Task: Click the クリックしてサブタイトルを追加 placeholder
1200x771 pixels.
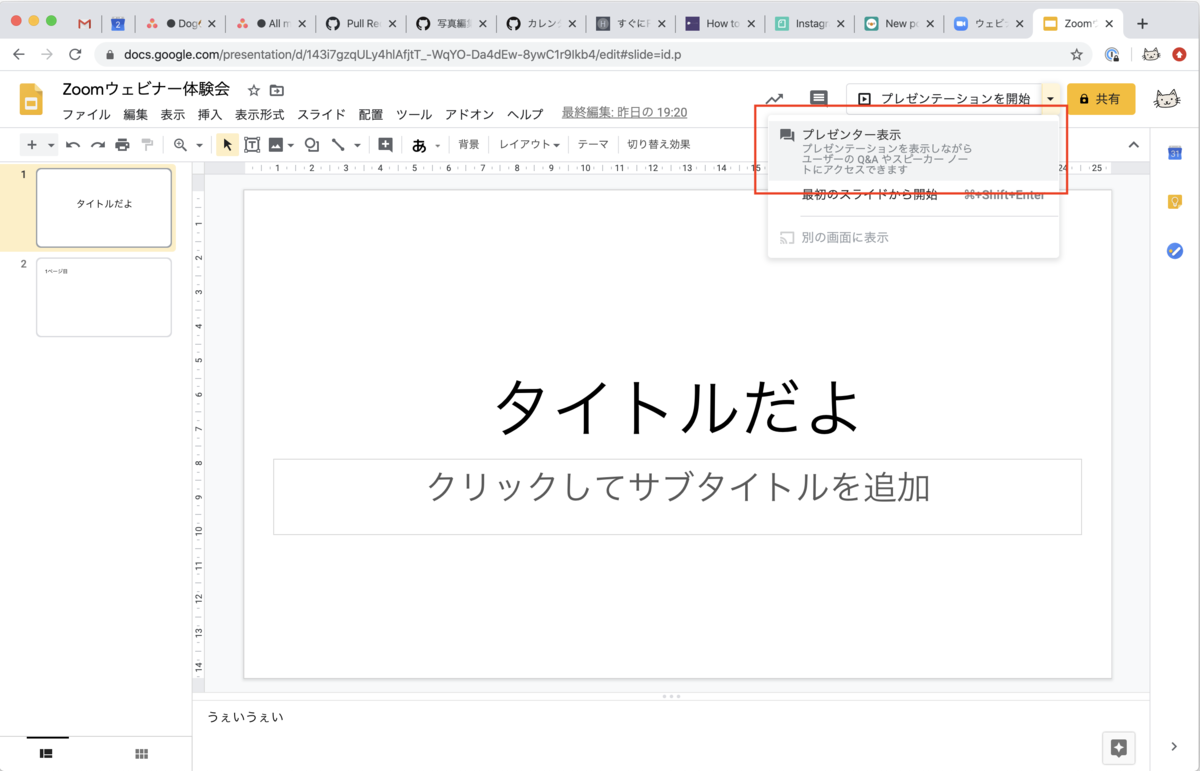Action: [x=678, y=496]
